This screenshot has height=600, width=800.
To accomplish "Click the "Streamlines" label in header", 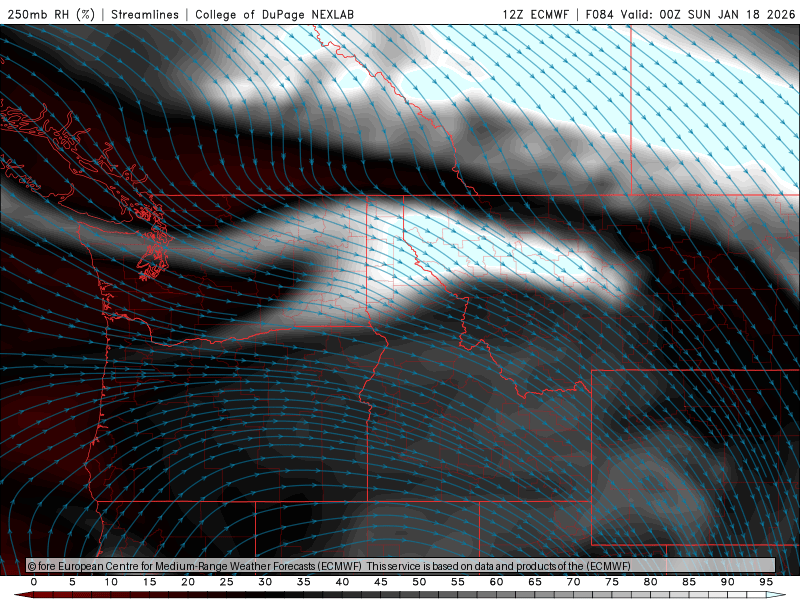I will 145,14.
